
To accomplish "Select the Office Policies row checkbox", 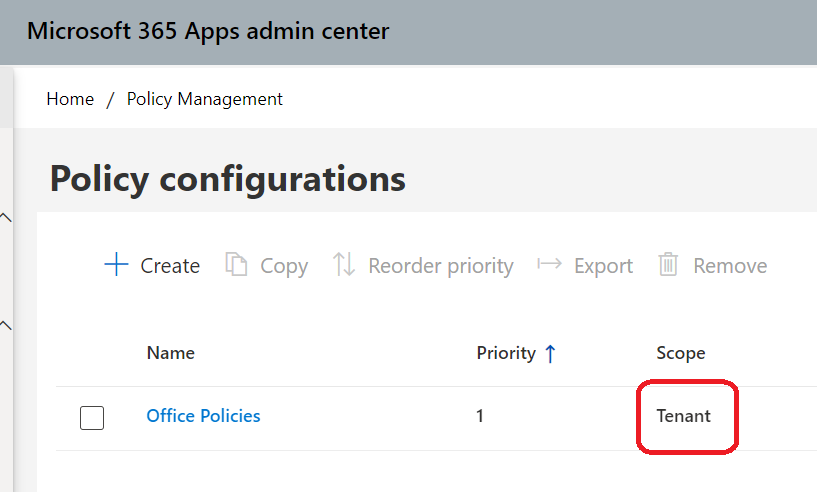I will (x=92, y=417).
